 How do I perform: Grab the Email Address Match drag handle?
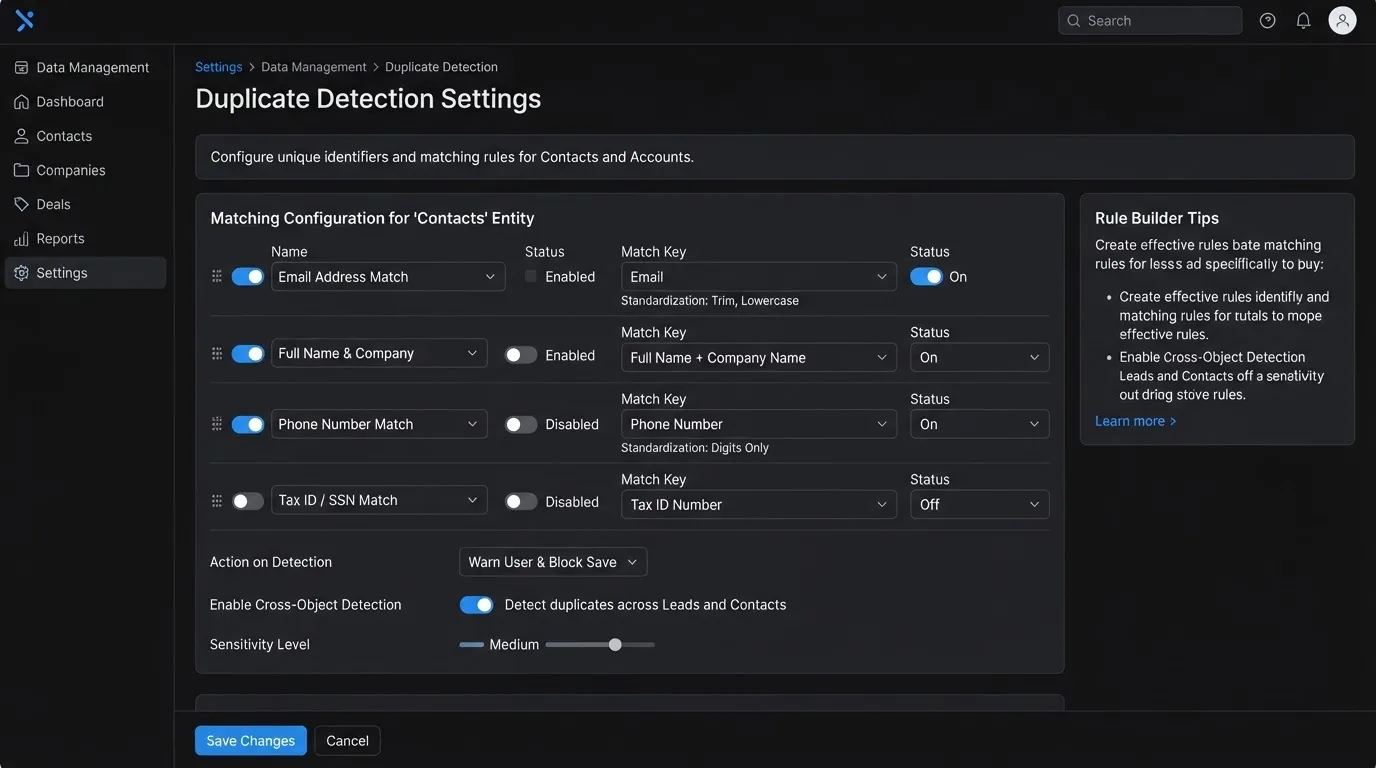click(x=217, y=276)
